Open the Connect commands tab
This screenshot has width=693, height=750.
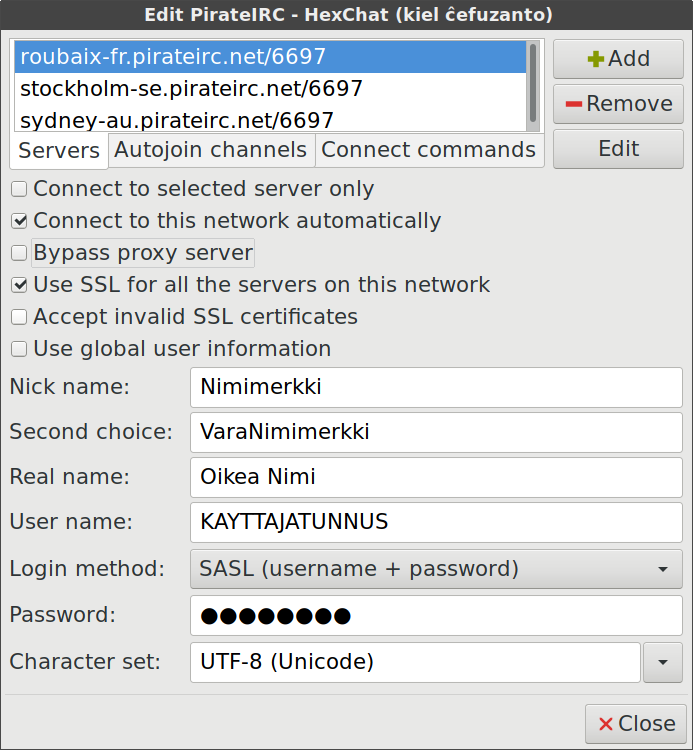[428, 150]
